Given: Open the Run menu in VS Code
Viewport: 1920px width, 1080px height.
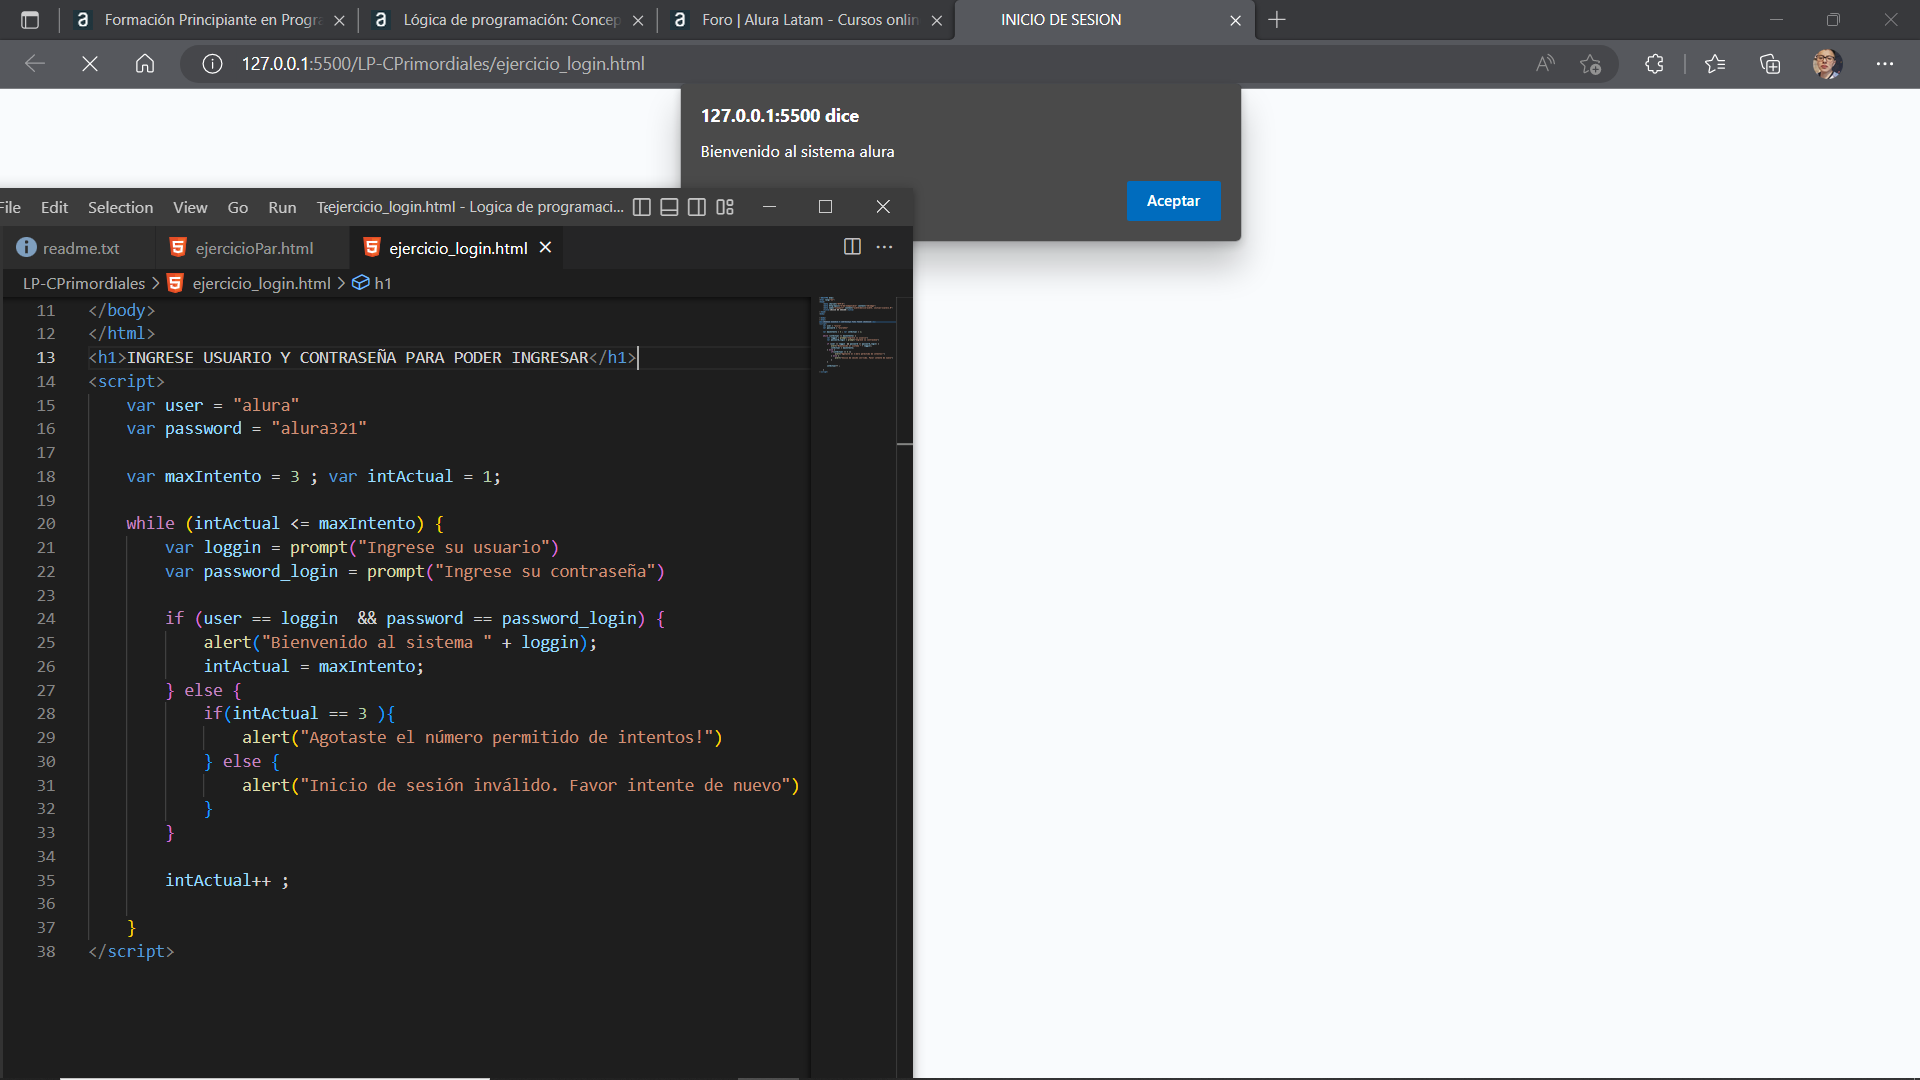Looking at the screenshot, I should [282, 207].
